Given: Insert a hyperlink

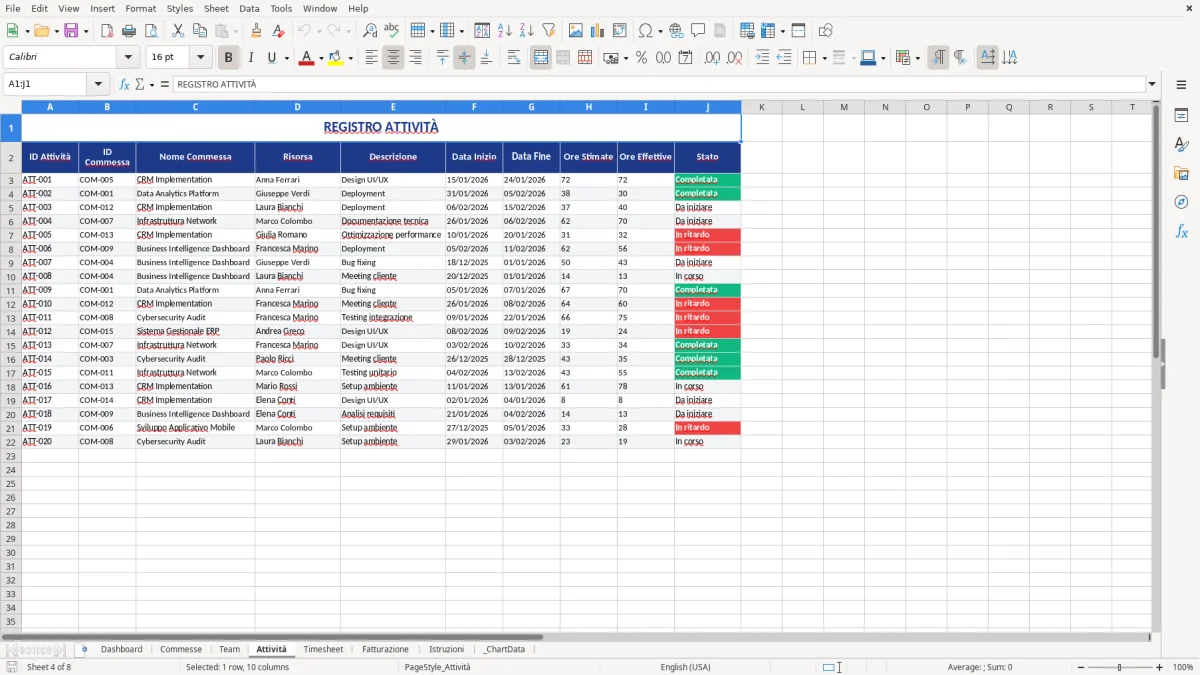Looking at the screenshot, I should point(677,30).
